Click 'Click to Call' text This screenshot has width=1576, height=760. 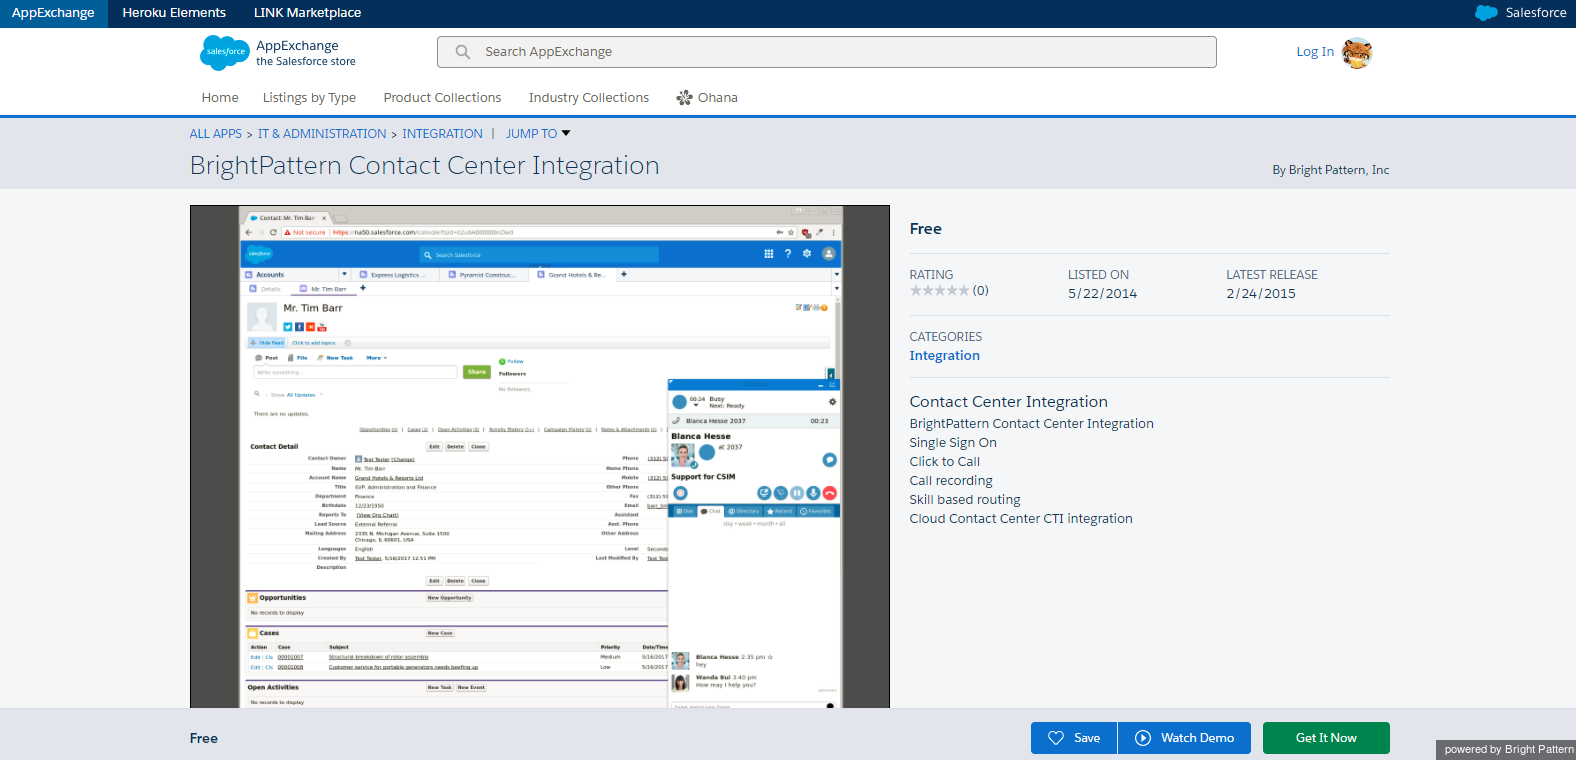point(945,462)
